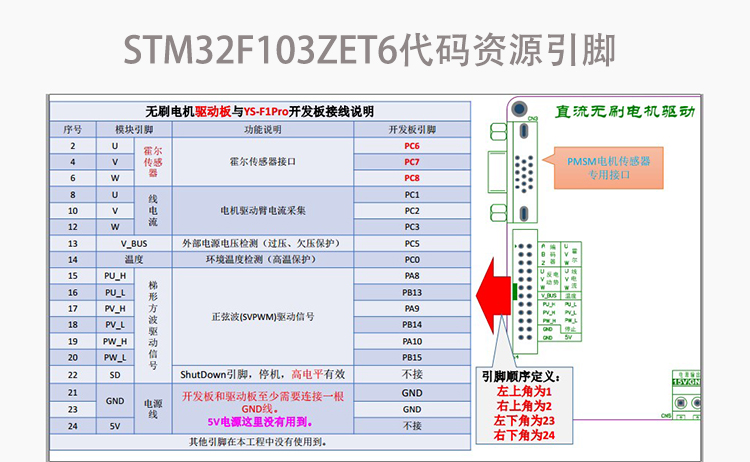Image resolution: width=750 pixels, height=462 pixels.
Task: Click the red PC6 pin cell
Action: [x=411, y=145]
